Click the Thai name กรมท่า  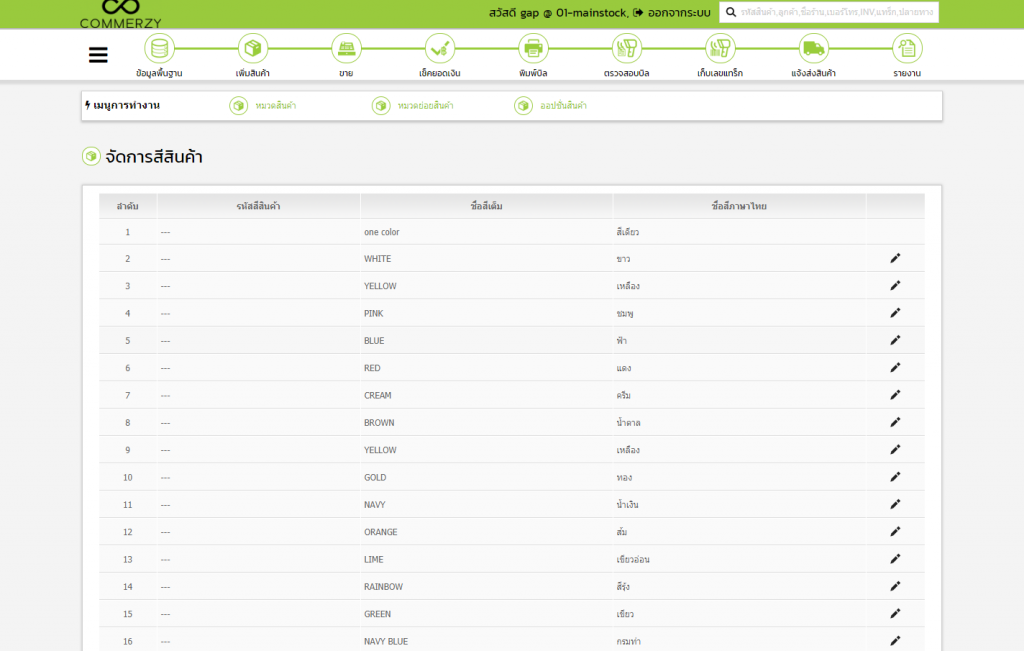tap(628, 641)
